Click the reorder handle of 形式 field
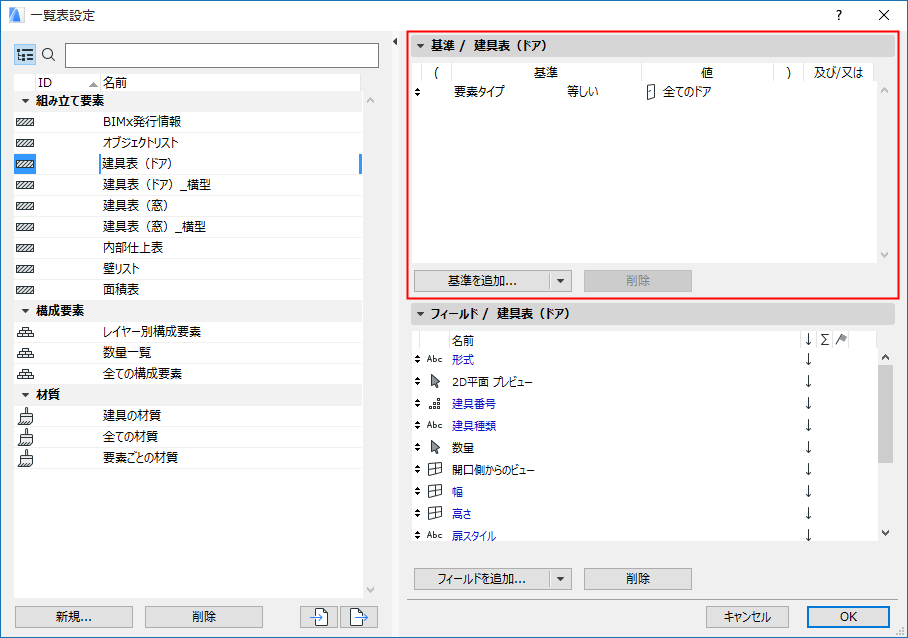908x638 pixels. click(x=418, y=360)
